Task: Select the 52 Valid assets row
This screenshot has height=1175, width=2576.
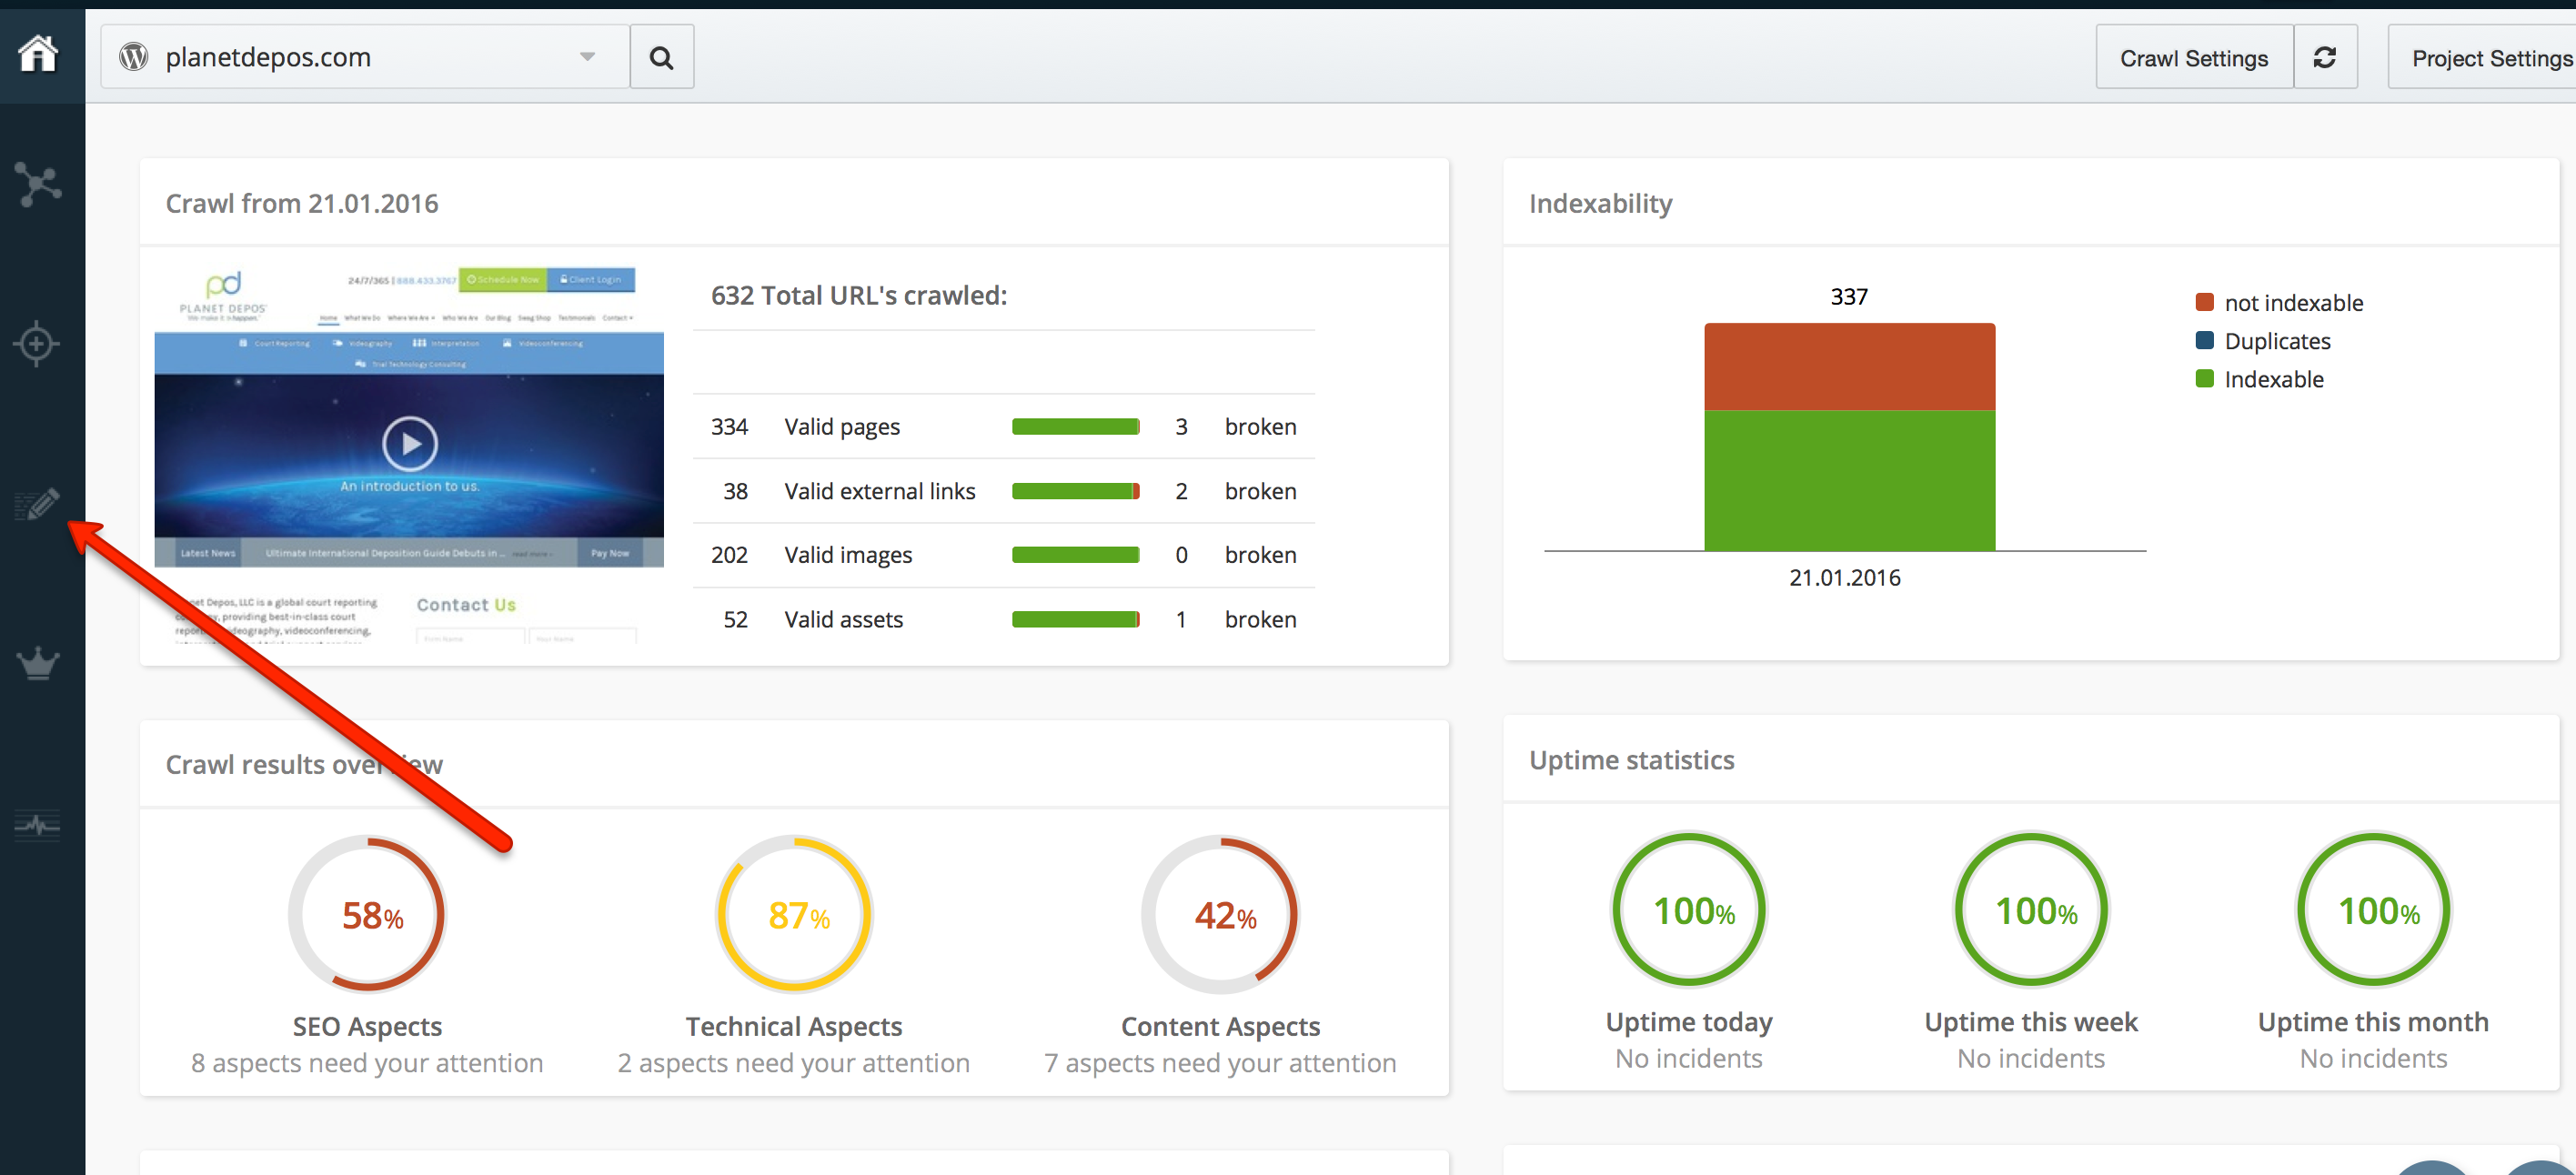Action: [1003, 619]
